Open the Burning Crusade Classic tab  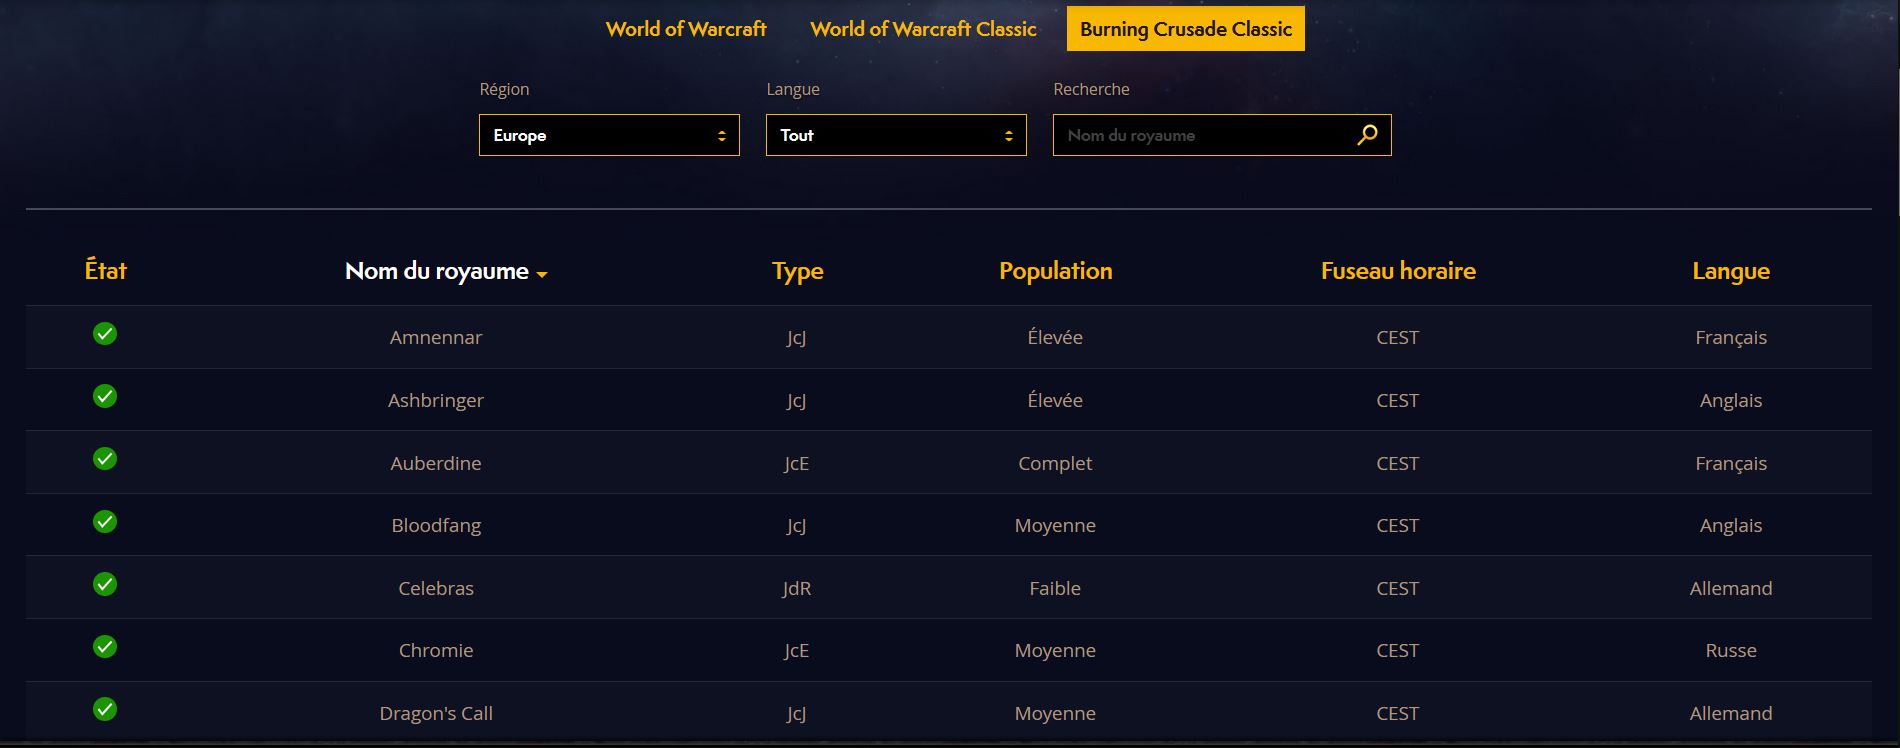(x=1185, y=29)
